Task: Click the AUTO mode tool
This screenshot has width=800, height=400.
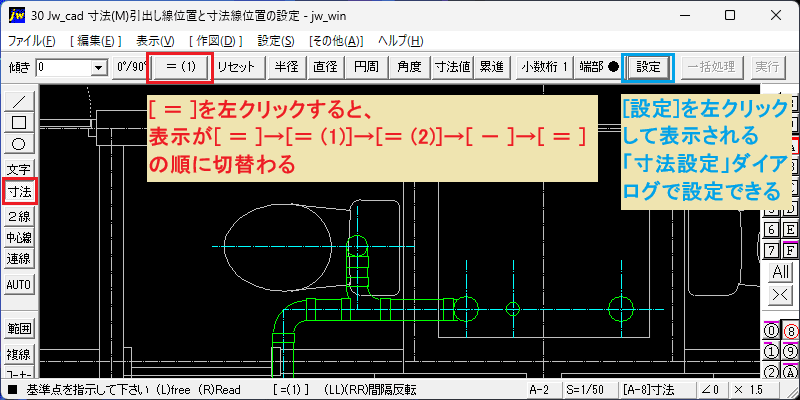Action: point(19,284)
